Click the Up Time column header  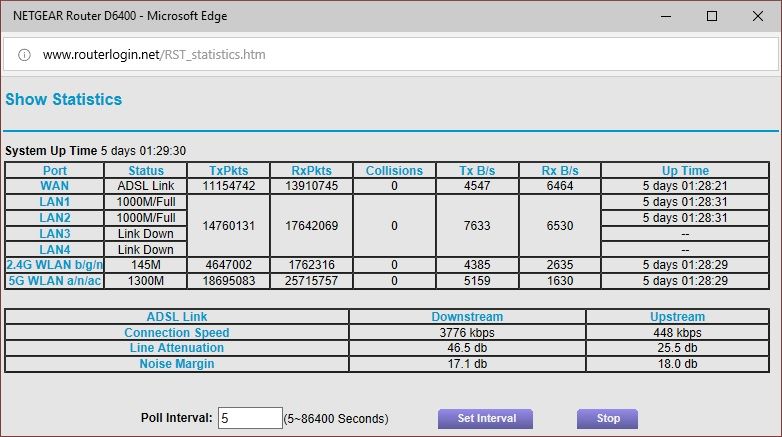pyautogui.click(x=685, y=171)
